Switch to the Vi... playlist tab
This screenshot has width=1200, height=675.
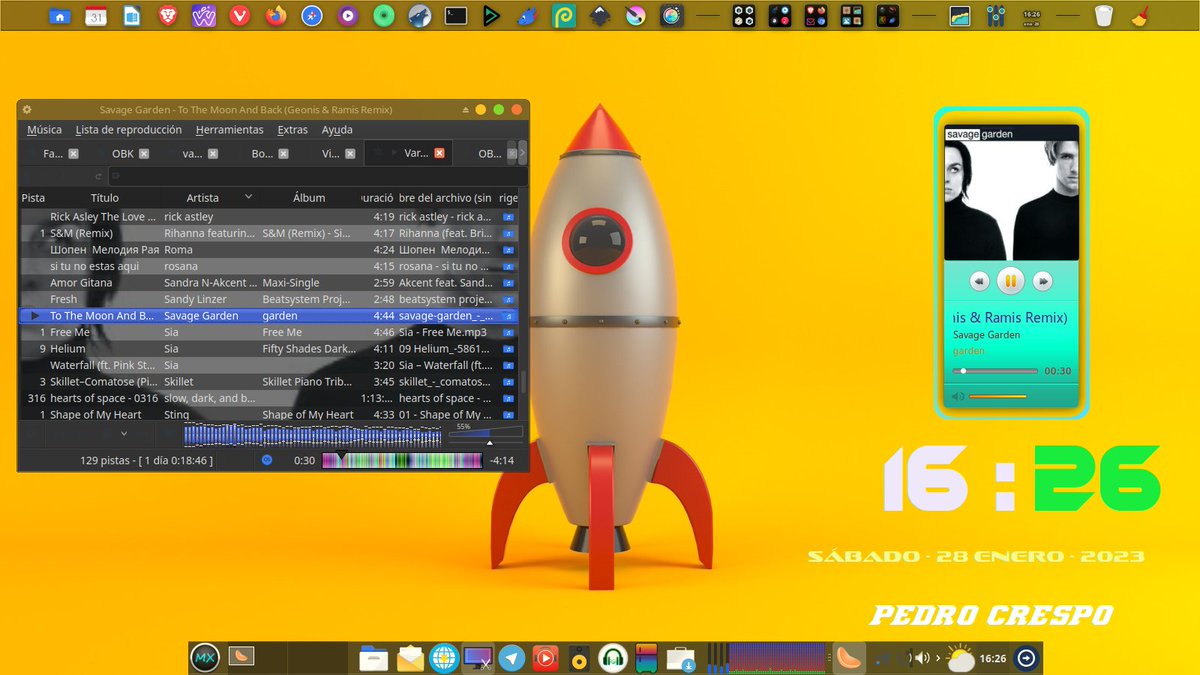[x=331, y=154]
